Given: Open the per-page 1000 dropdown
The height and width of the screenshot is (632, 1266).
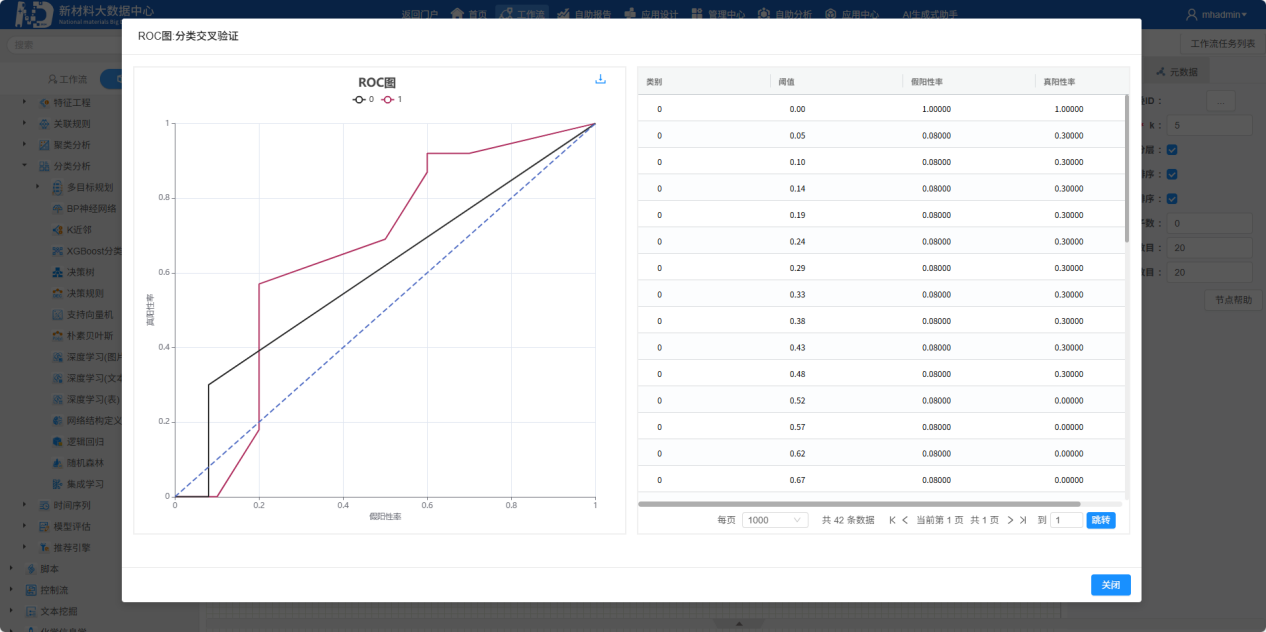Looking at the screenshot, I should tap(775, 520).
